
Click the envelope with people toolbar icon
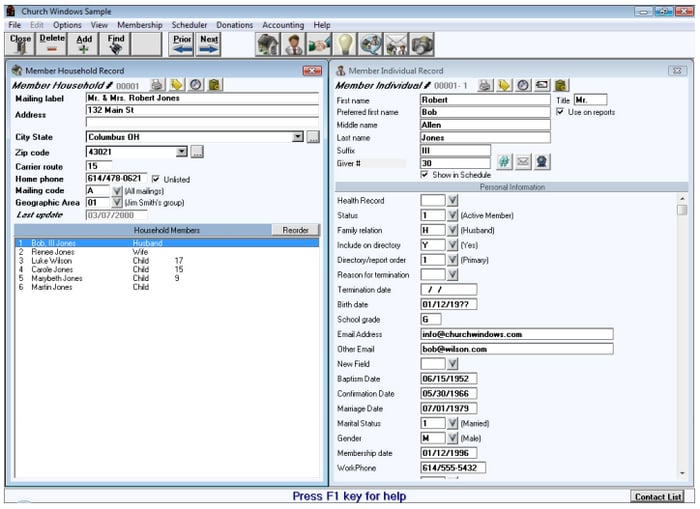(x=396, y=45)
